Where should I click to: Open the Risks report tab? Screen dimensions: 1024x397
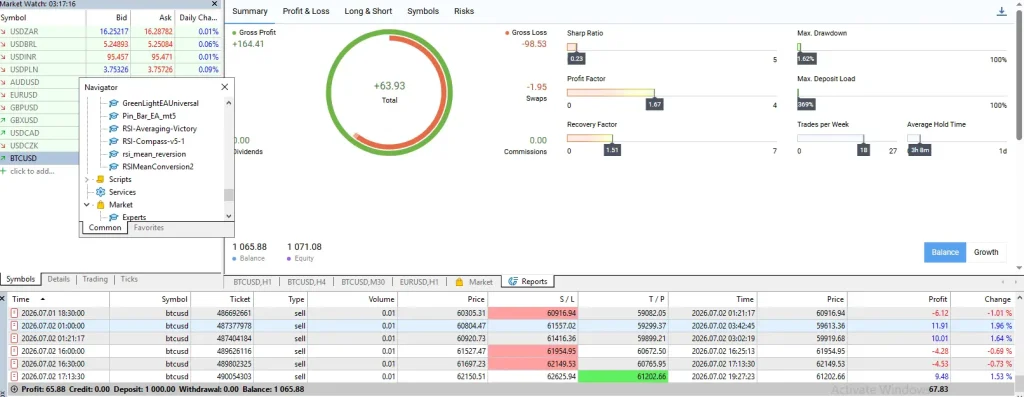(x=464, y=11)
